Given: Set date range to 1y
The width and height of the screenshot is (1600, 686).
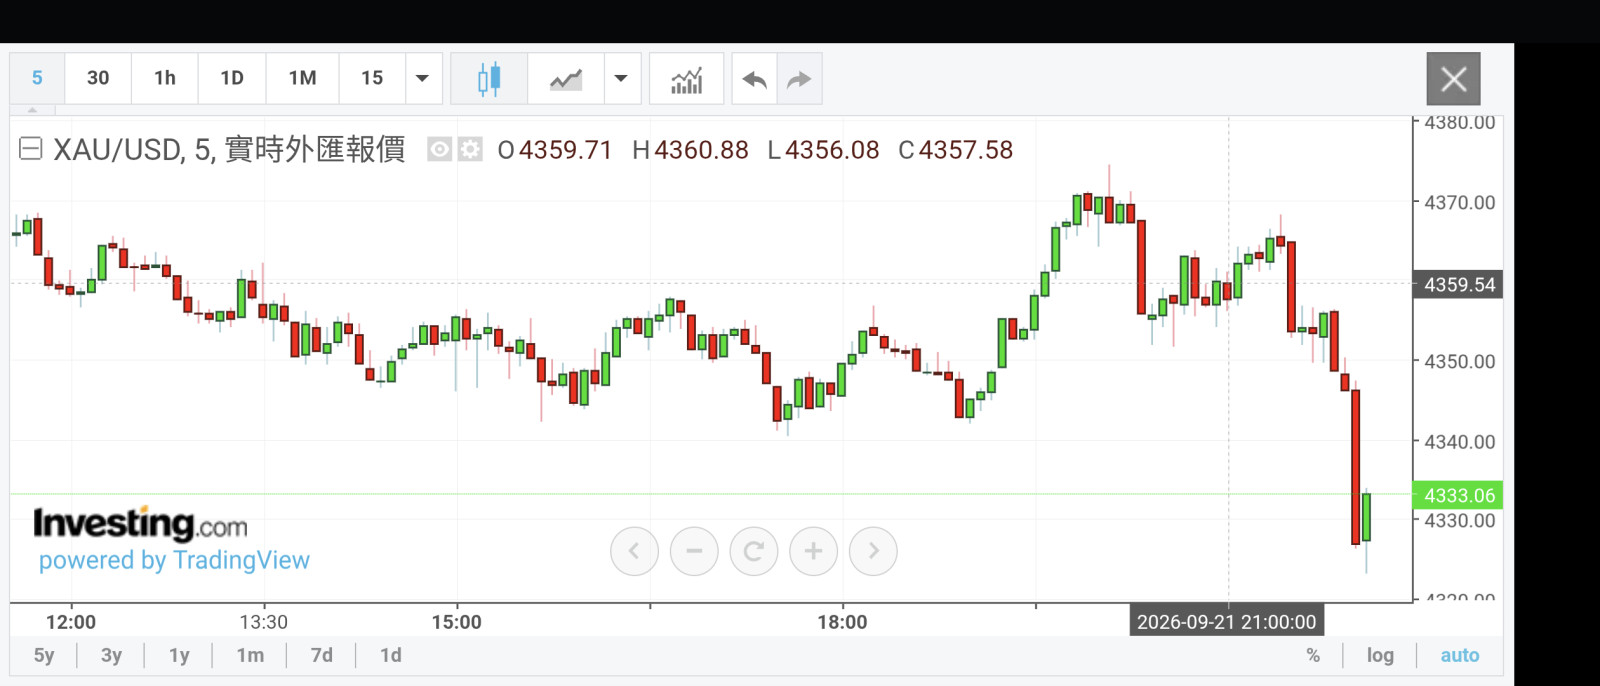Looking at the screenshot, I should [179, 655].
